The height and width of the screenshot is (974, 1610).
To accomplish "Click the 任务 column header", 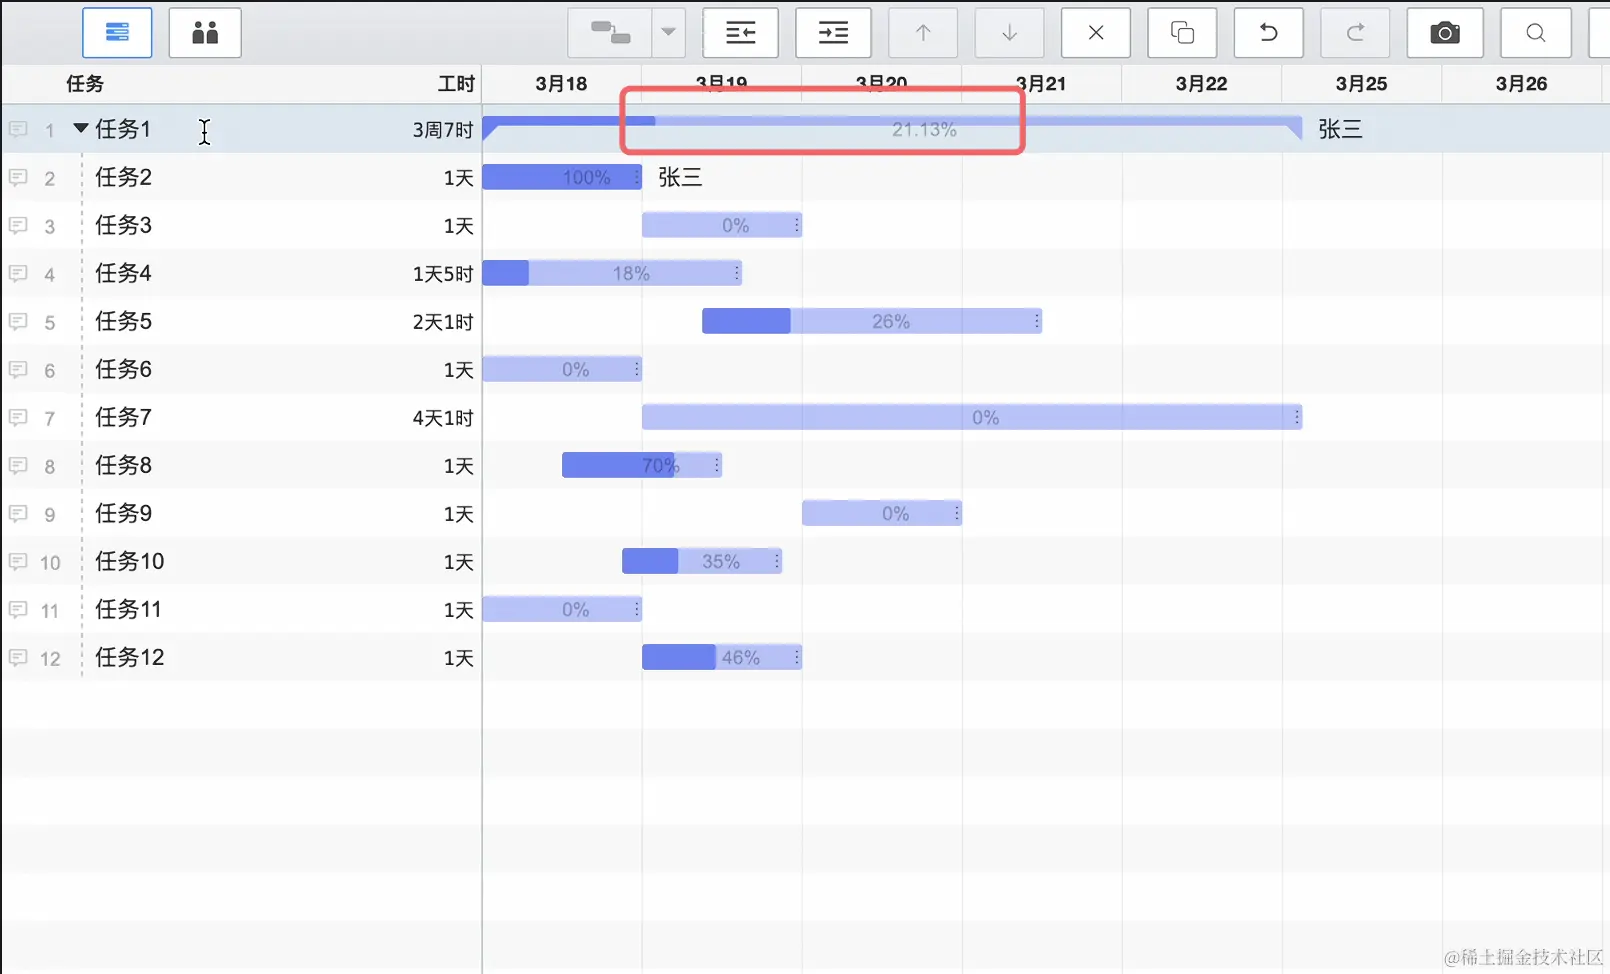I will [x=85, y=84].
